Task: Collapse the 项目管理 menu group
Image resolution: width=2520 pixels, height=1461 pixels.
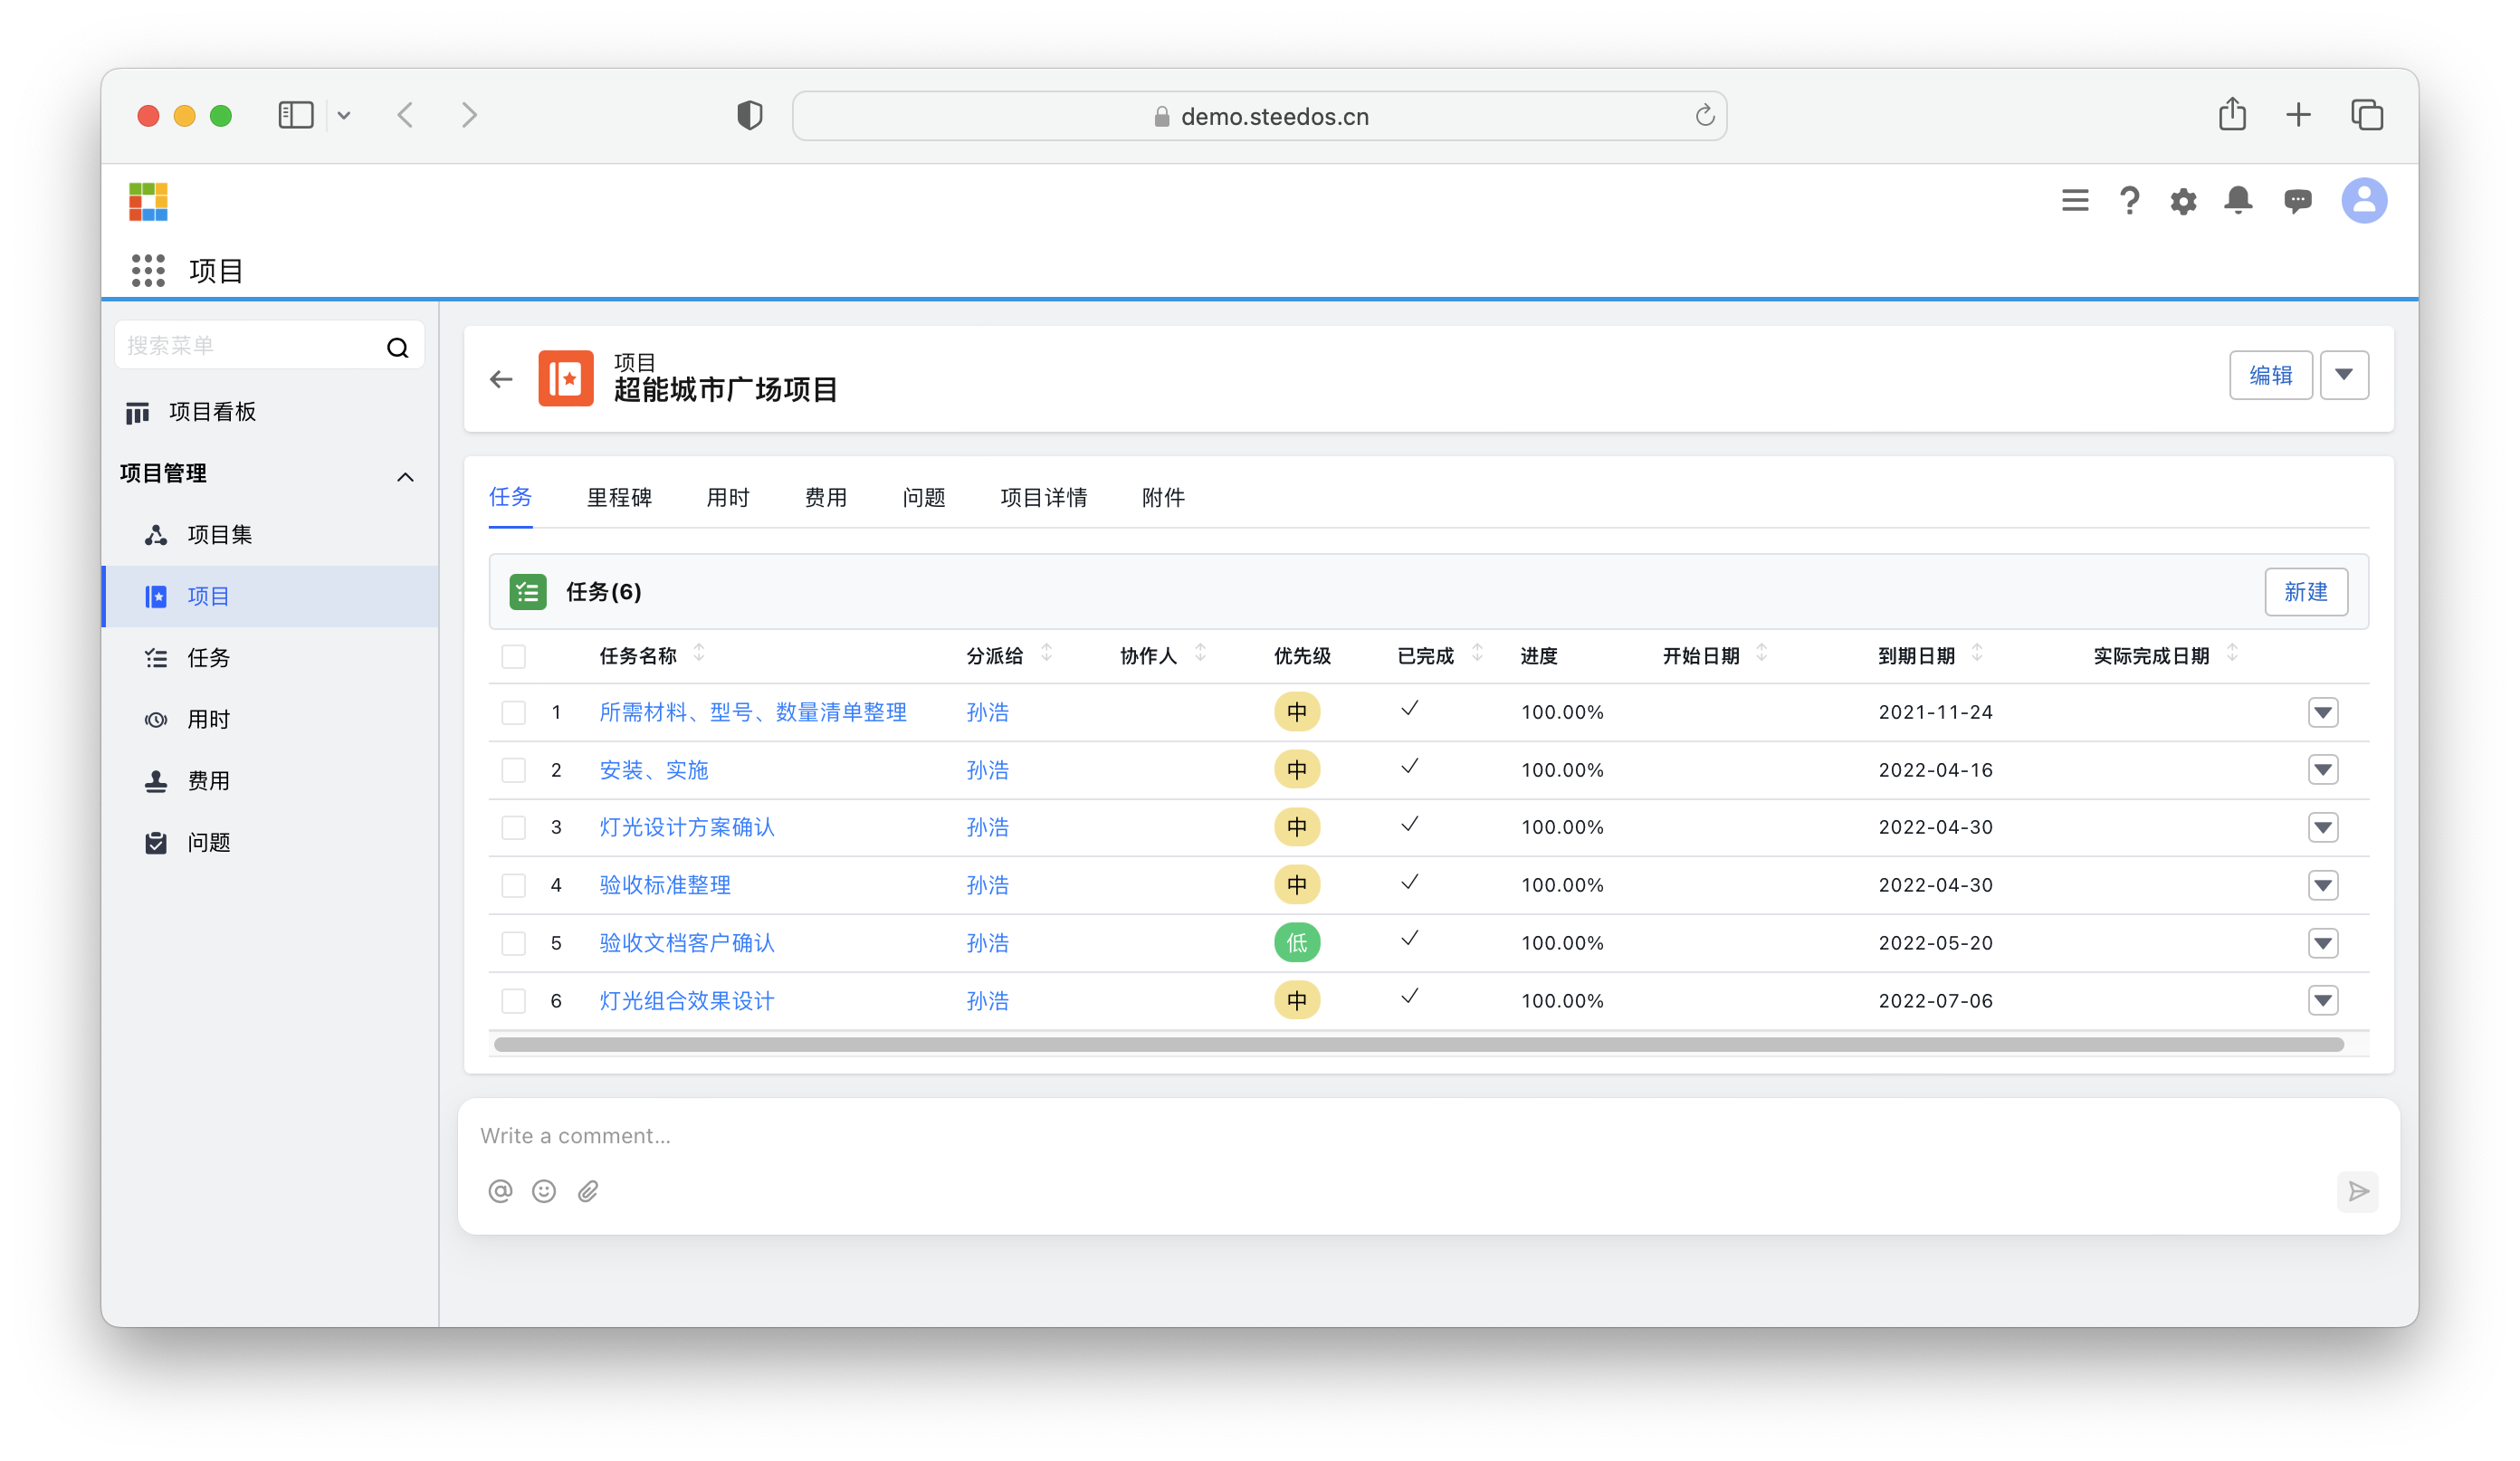Action: [x=405, y=477]
